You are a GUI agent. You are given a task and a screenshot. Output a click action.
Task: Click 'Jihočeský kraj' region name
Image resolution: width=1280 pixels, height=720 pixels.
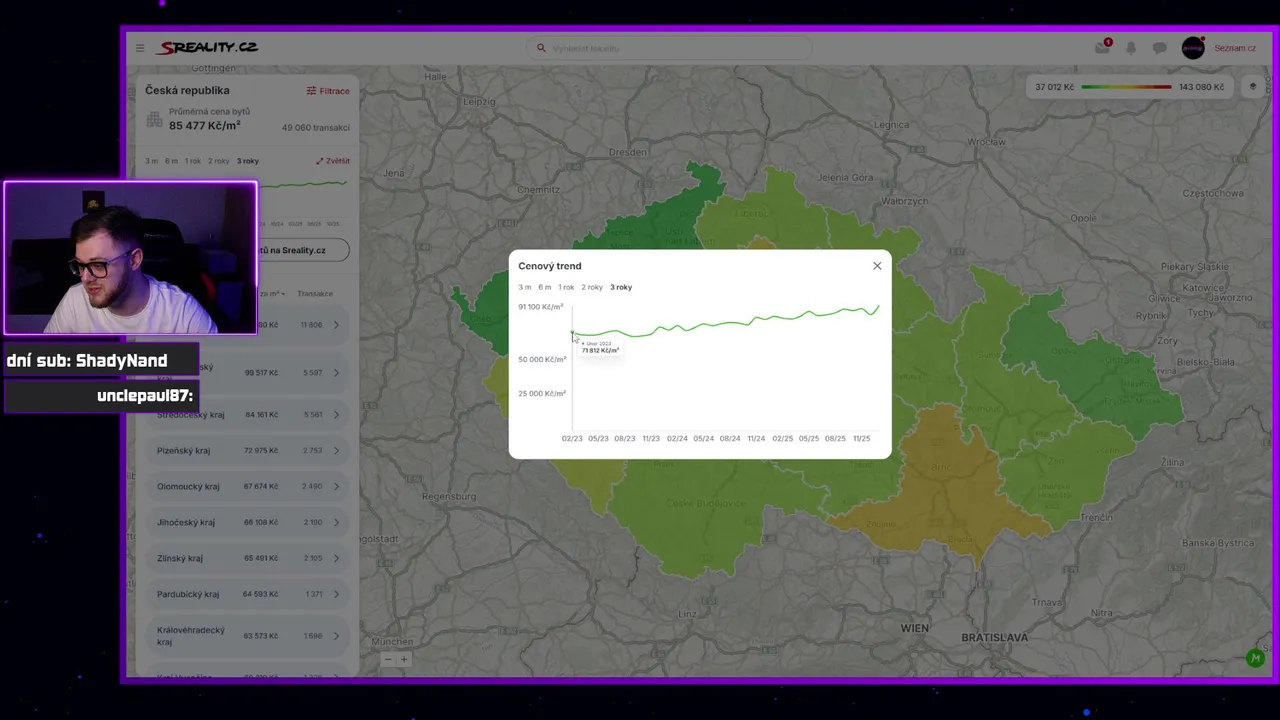click(185, 522)
